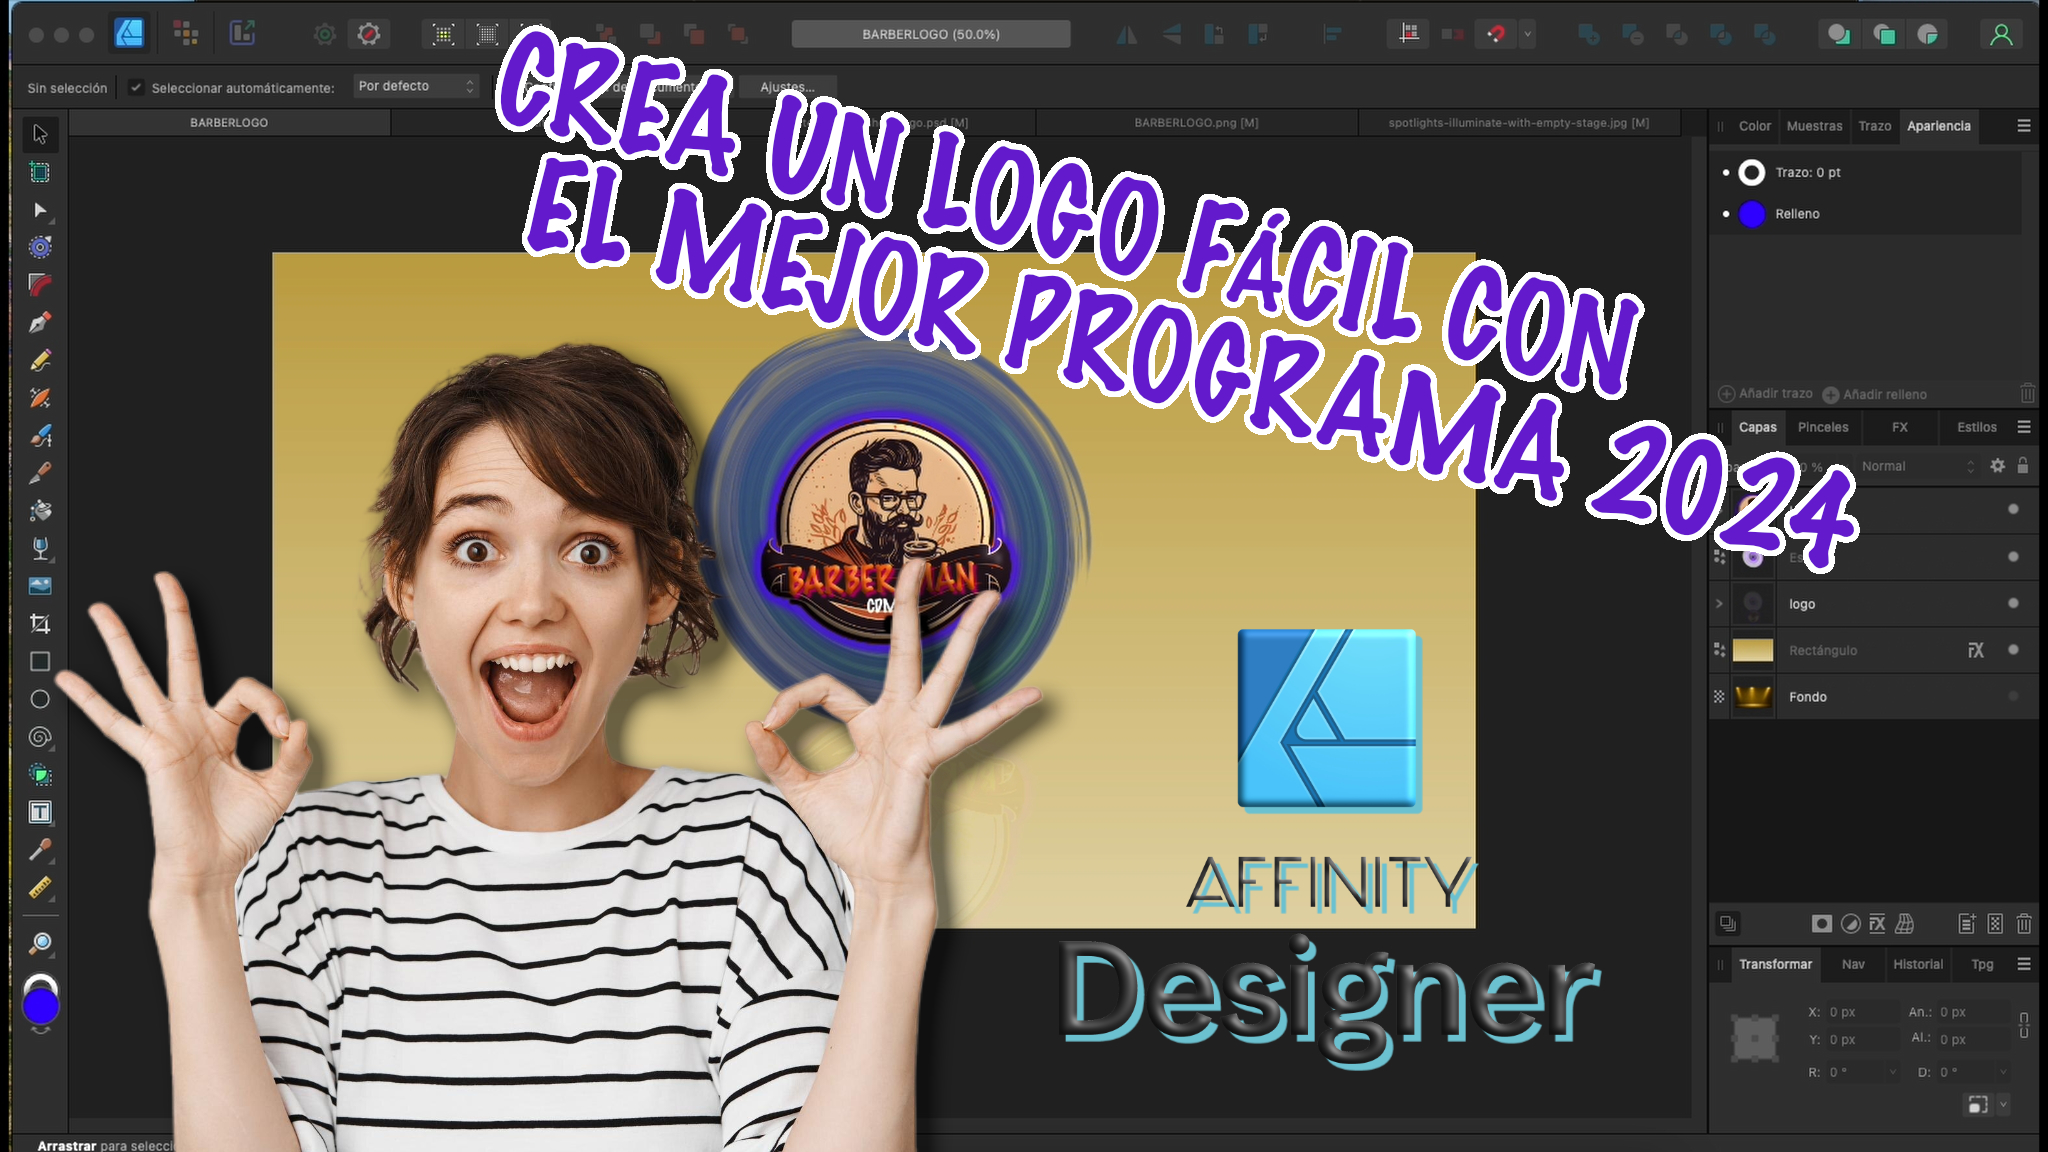2048x1152 pixels.
Task: Open the Estilos tab
Action: tap(1976, 427)
